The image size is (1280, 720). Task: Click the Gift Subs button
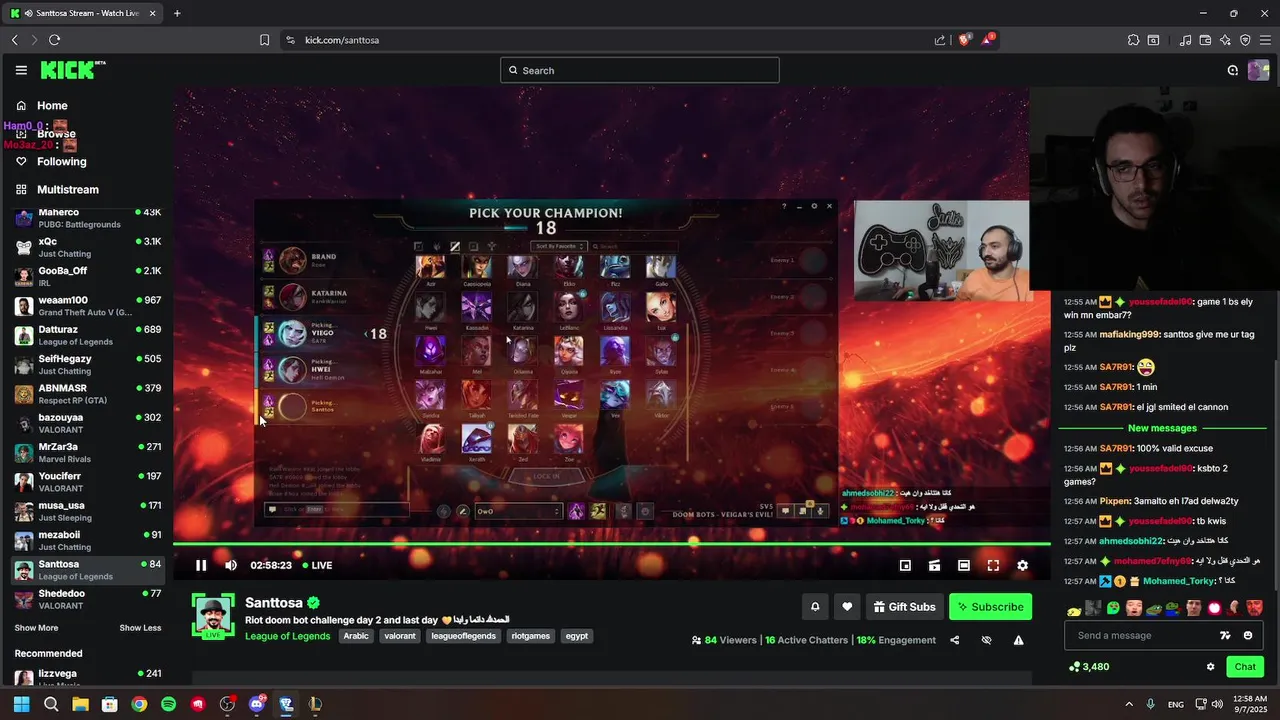click(x=904, y=607)
